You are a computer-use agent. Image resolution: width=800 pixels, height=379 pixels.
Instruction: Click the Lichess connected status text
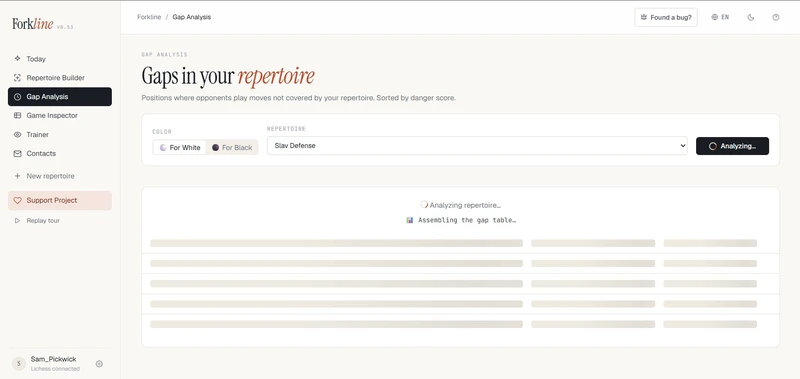(x=55, y=369)
